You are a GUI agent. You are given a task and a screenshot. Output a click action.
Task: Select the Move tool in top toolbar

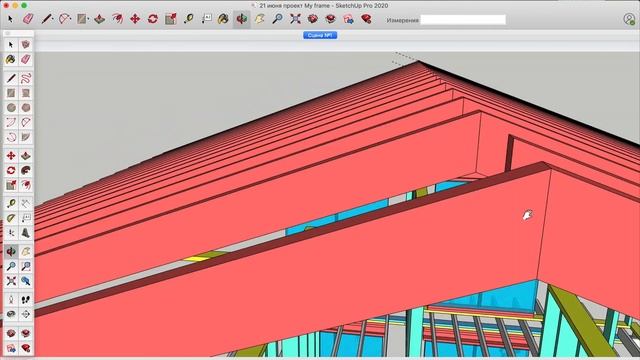[135, 19]
